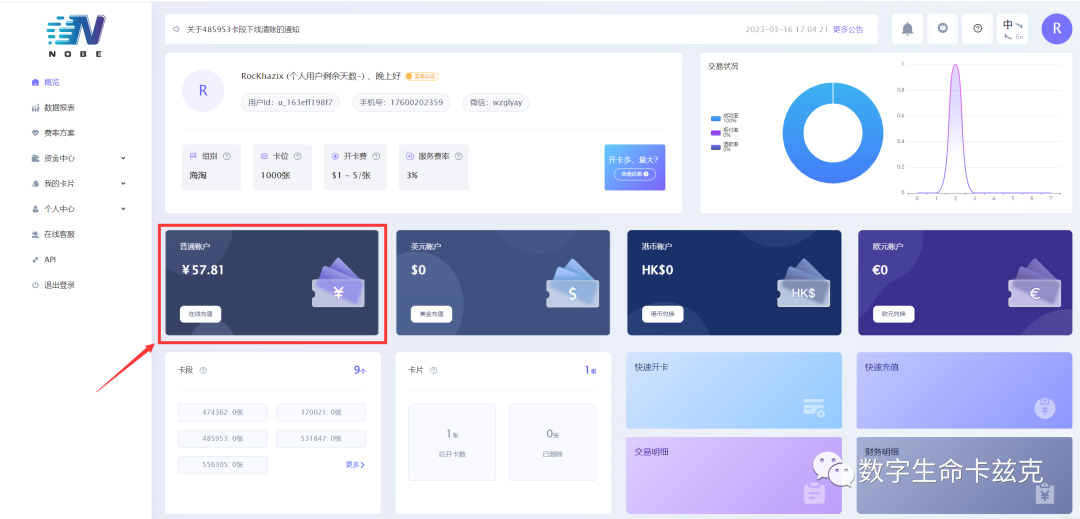This screenshot has width=1080, height=519.
Task: Click 退出登录 to log out
Action: 59,285
